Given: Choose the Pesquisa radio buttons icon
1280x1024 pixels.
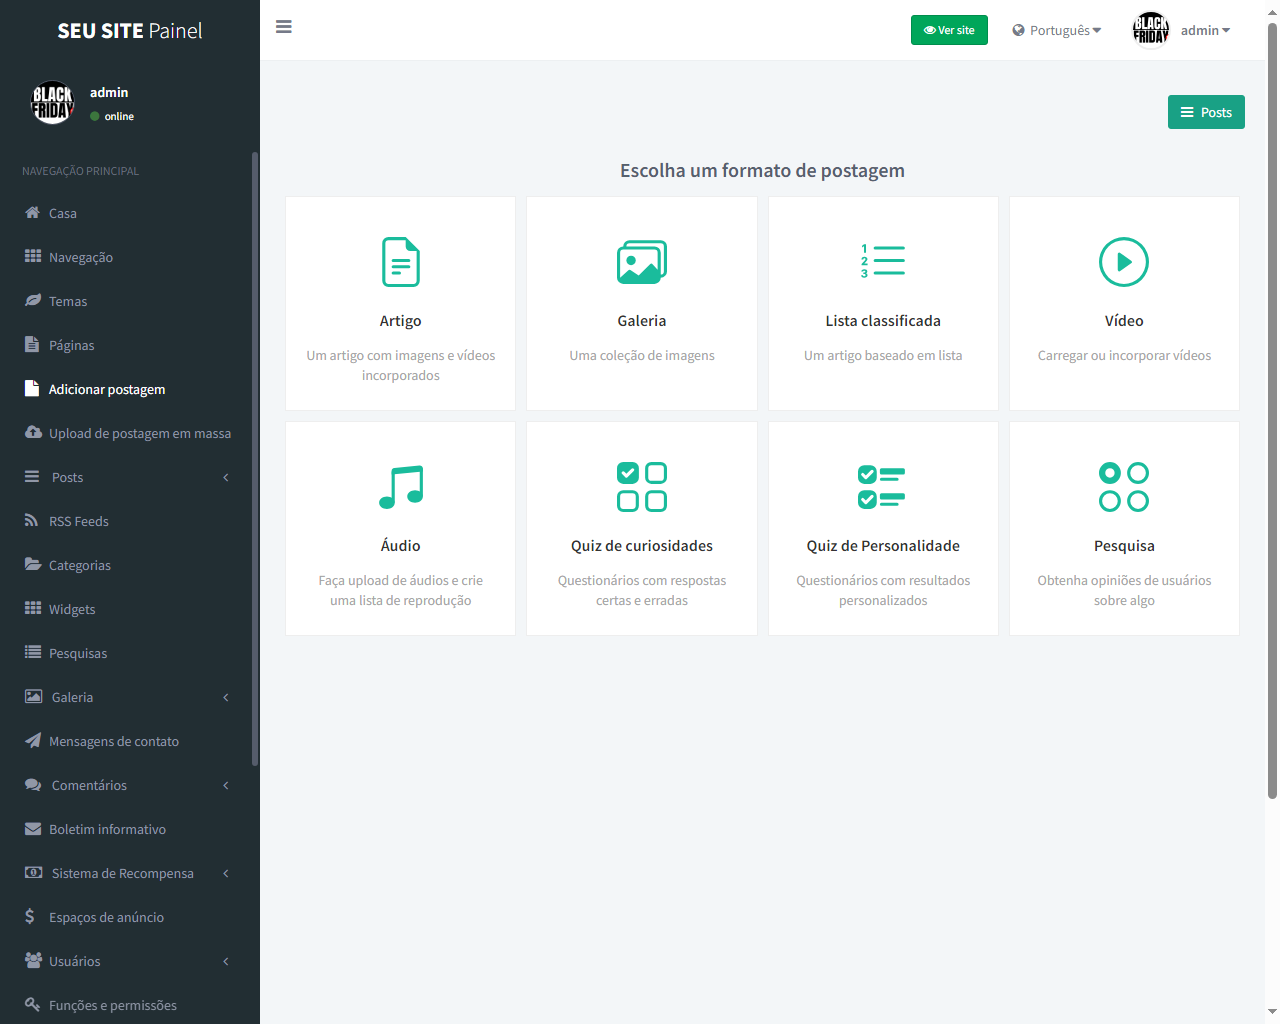Looking at the screenshot, I should 1123,487.
